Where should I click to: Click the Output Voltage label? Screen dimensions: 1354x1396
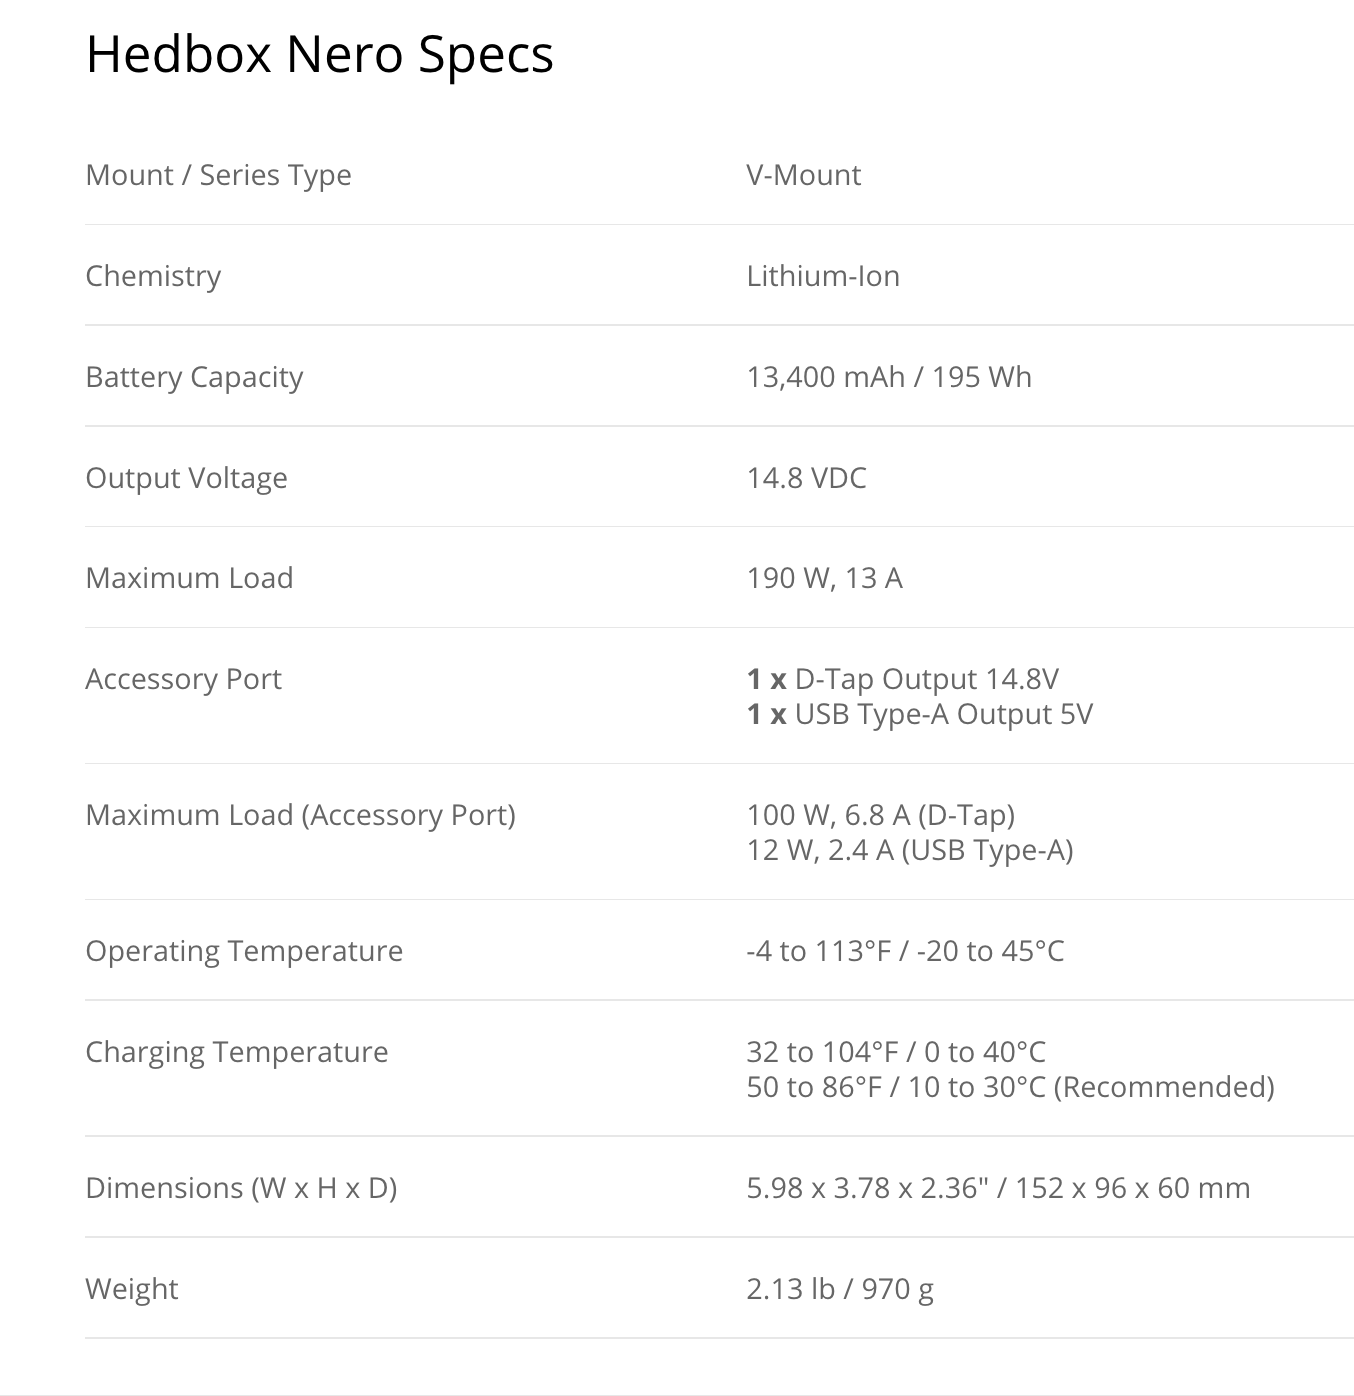[x=186, y=478]
